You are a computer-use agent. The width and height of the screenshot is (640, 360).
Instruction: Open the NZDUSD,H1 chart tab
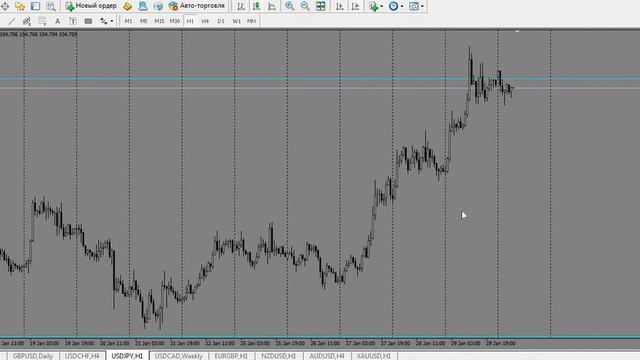click(x=278, y=356)
